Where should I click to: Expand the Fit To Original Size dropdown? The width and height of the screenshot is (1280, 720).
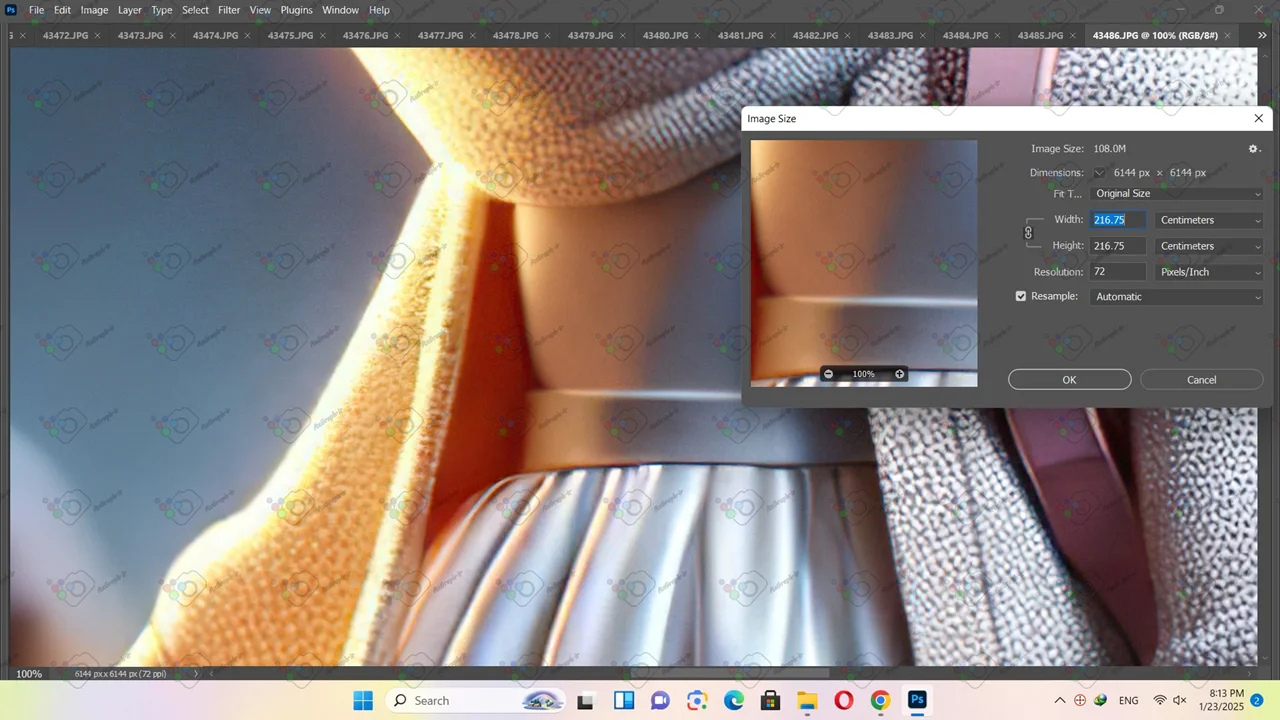[x=1176, y=194]
